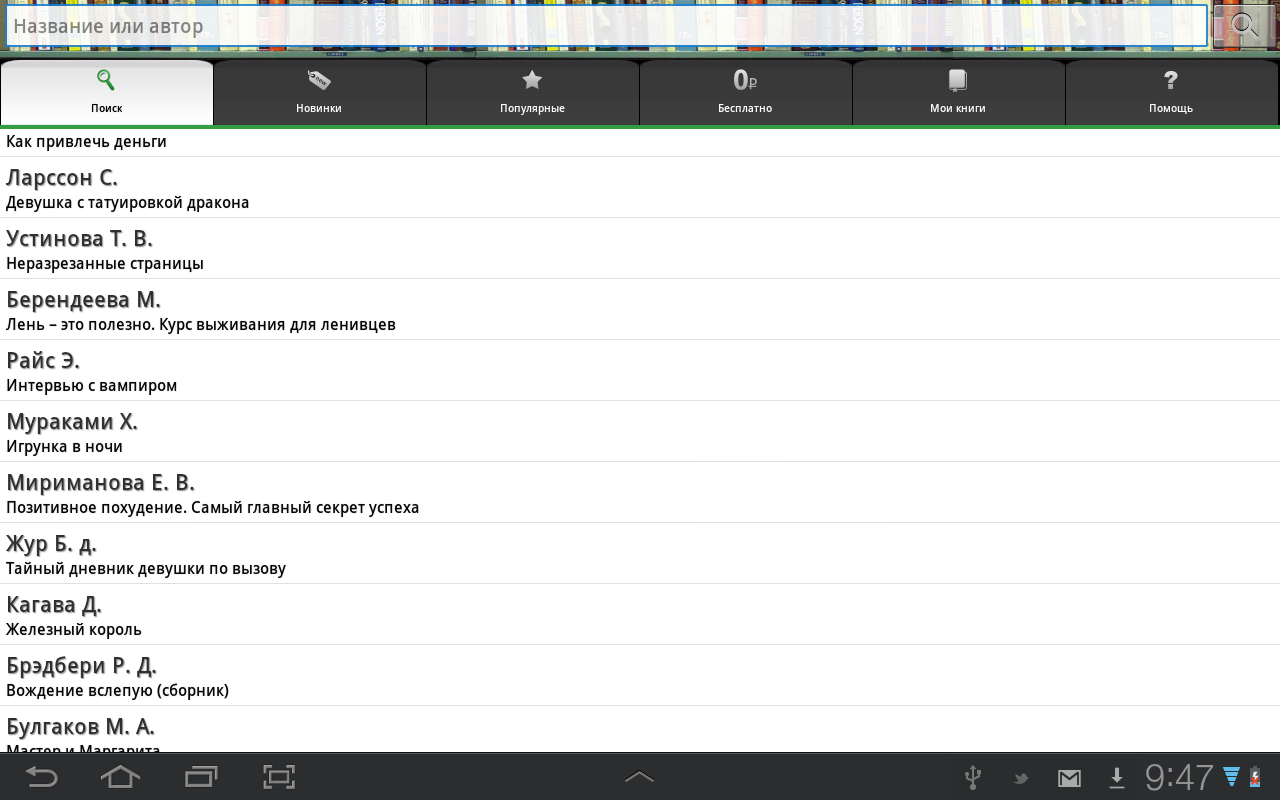Open the Новинки tab
This screenshot has width=1280, height=800.
[x=320, y=93]
